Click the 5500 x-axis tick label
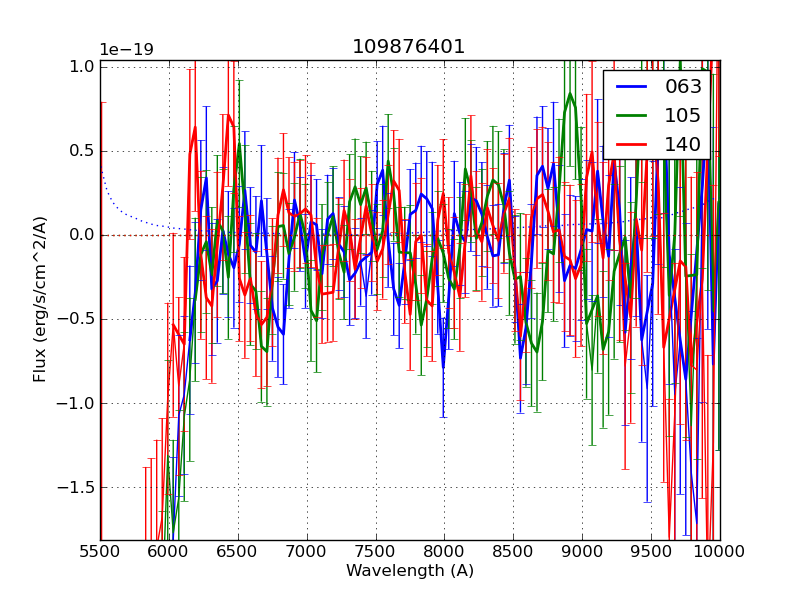The image size is (800, 600). 100,551
